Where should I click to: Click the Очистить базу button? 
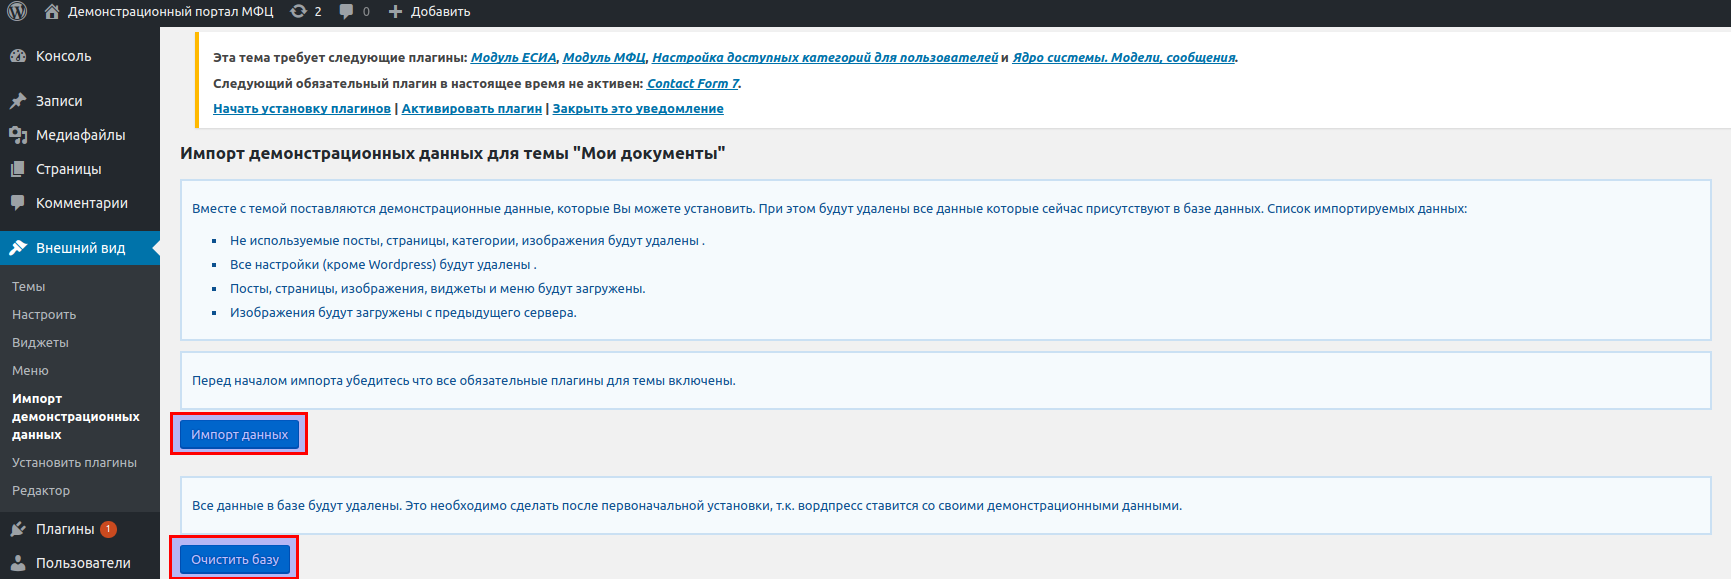click(235, 559)
